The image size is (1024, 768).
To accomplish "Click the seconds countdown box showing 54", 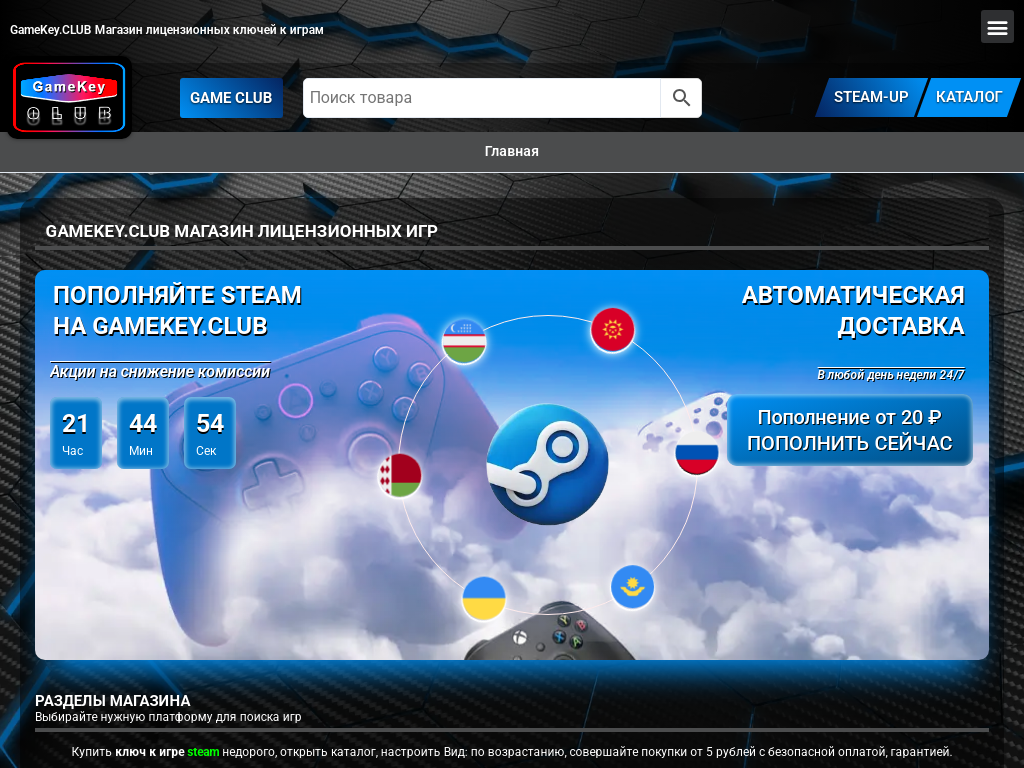I will click(210, 433).
